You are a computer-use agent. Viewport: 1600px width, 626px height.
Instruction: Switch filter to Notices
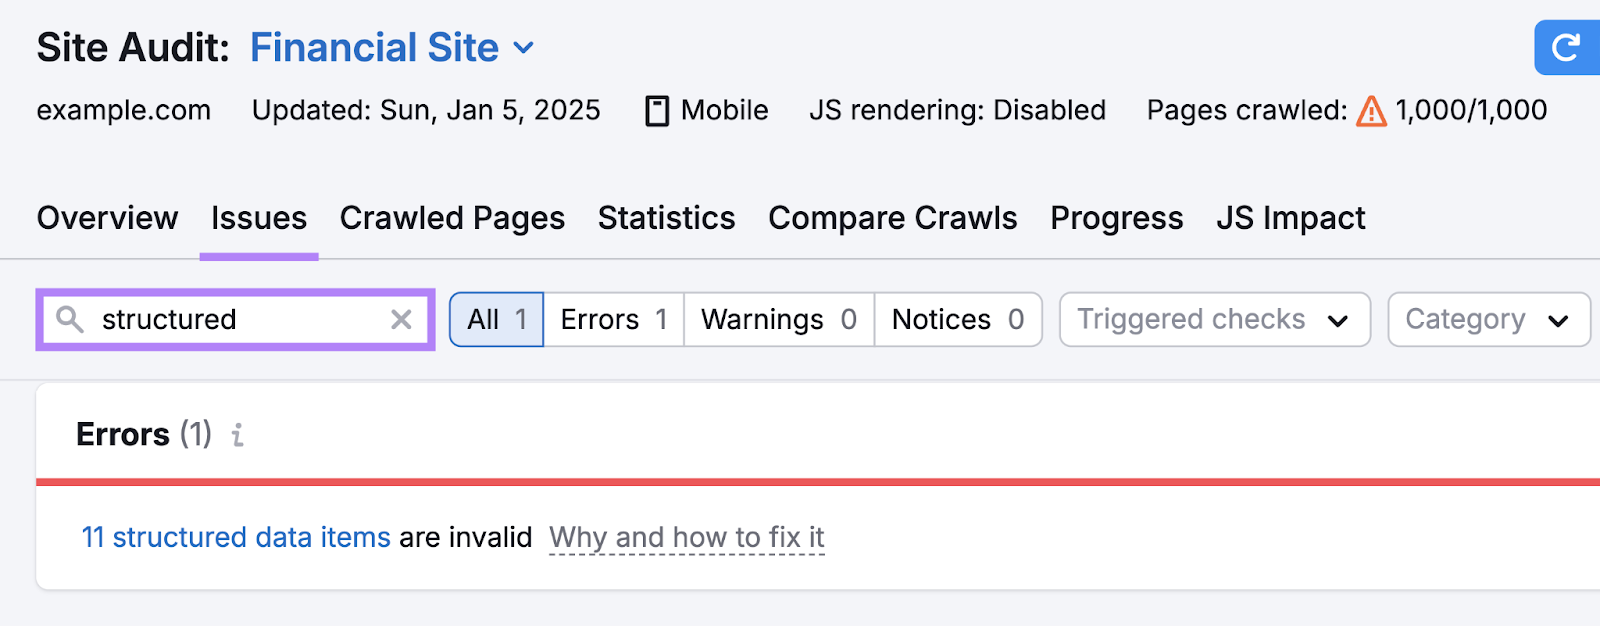pyautogui.click(x=957, y=319)
